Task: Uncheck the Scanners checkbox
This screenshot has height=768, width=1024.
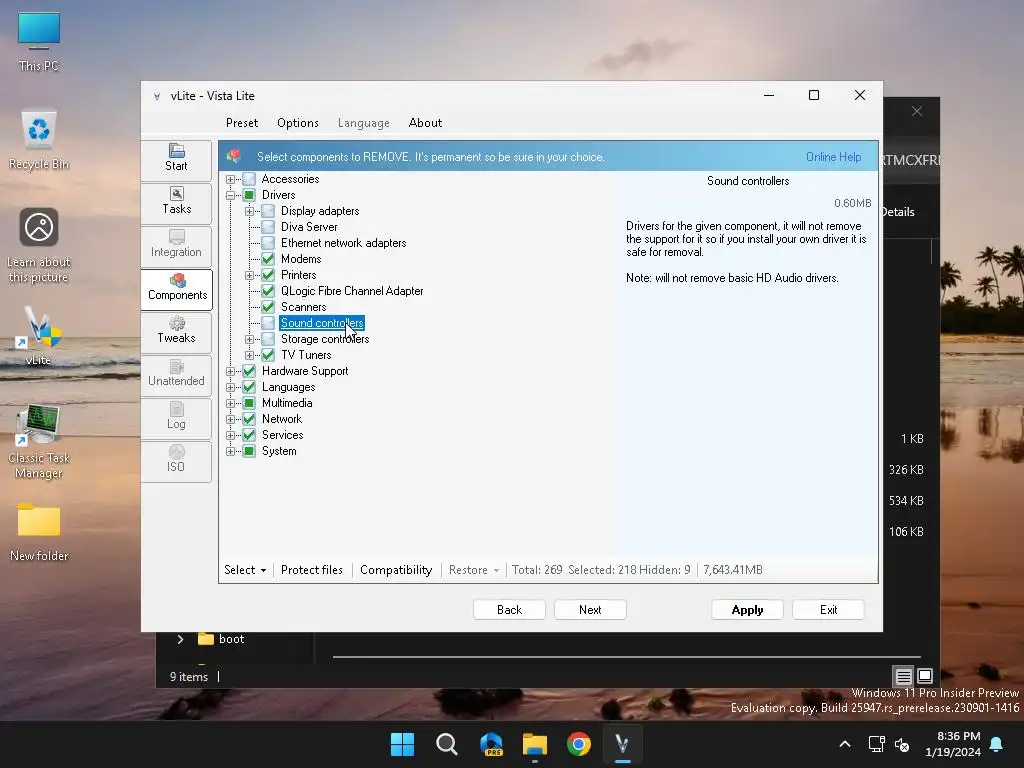Action: (x=268, y=307)
